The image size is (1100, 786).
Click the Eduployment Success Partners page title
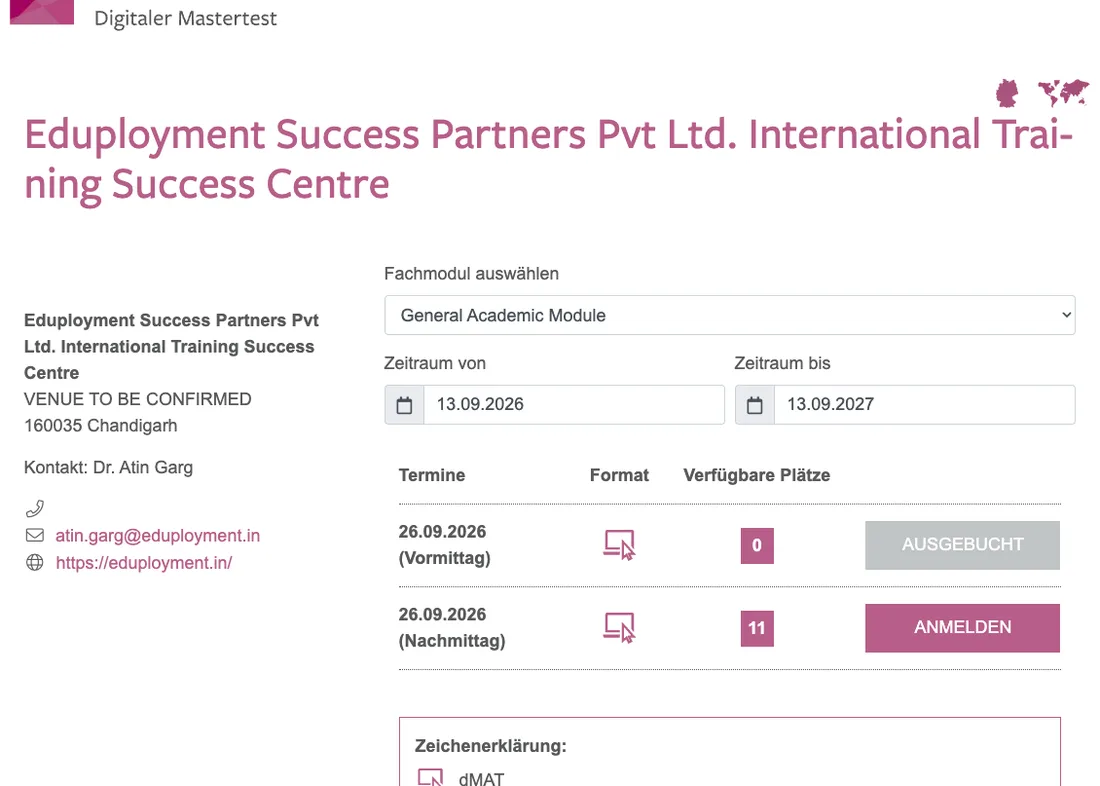pos(549,159)
